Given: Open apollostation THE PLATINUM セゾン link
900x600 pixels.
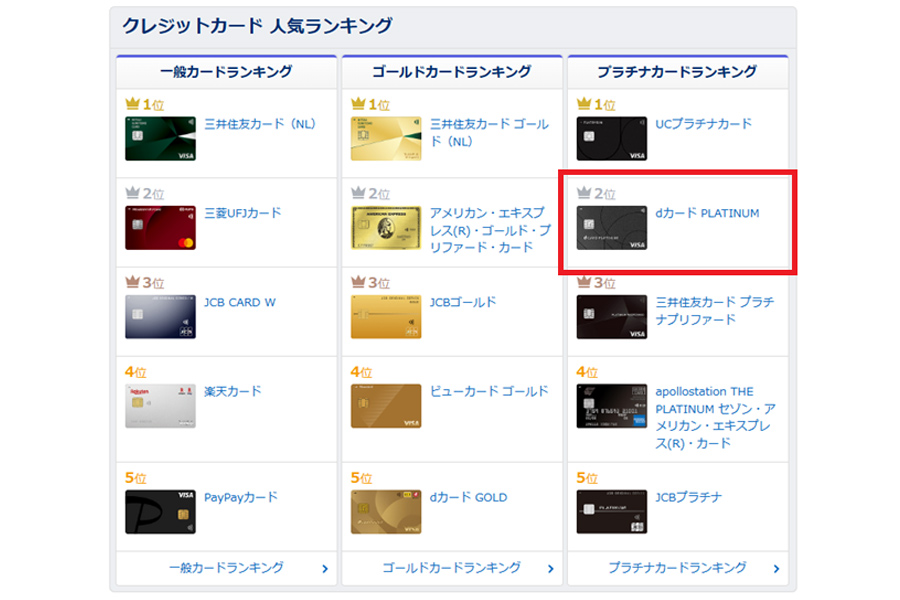Looking at the screenshot, I should point(715,417).
